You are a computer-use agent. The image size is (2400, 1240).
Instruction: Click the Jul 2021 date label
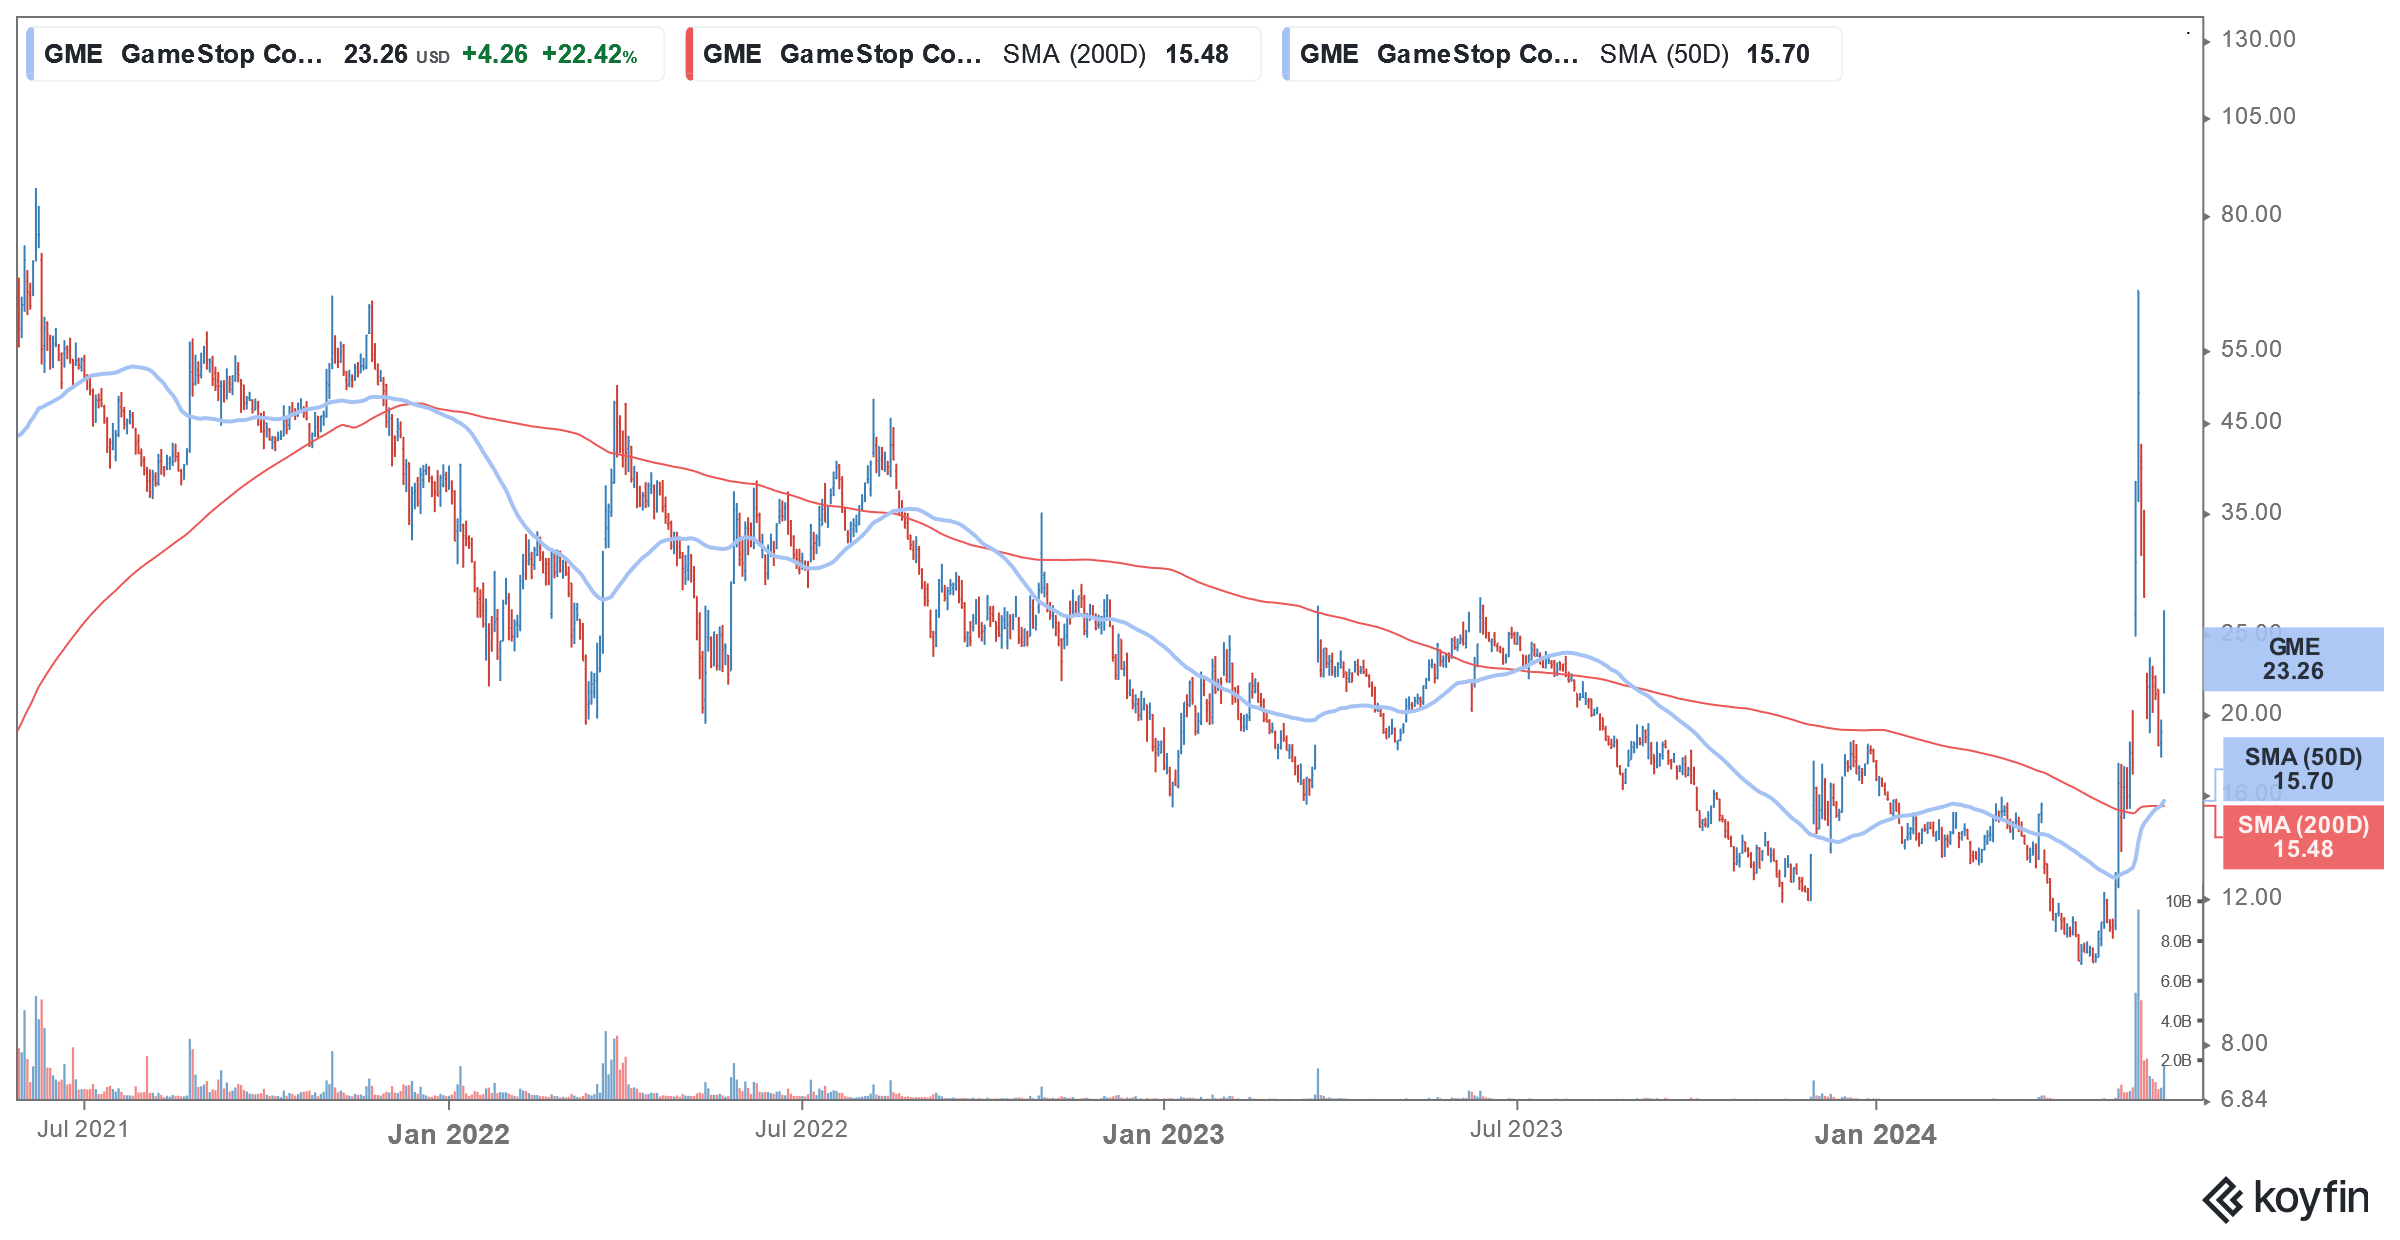(x=83, y=1129)
